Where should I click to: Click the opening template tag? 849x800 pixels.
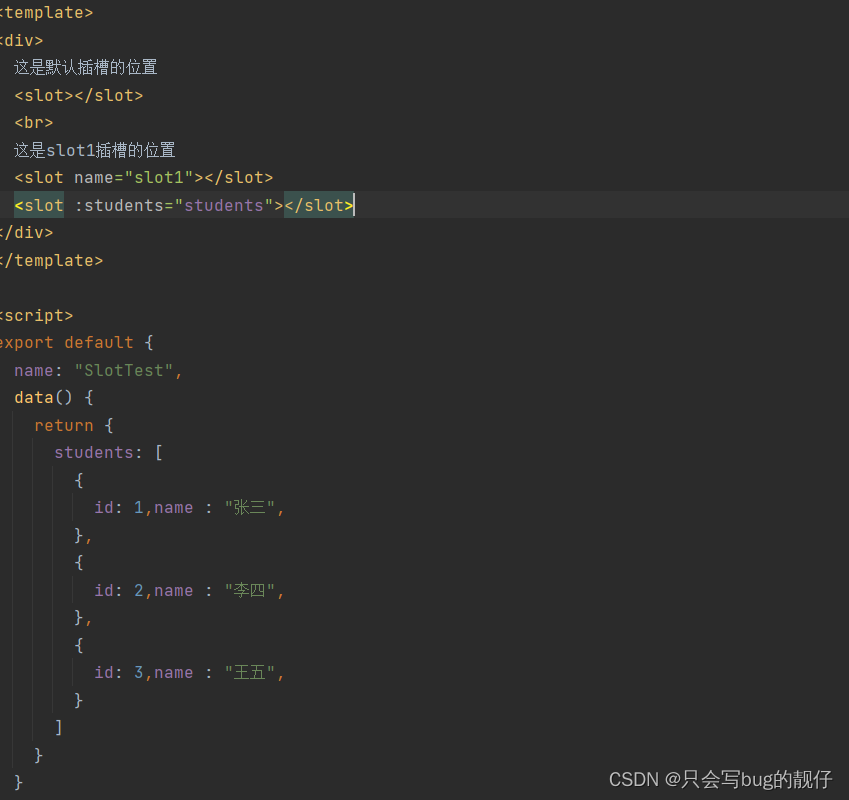[x=47, y=12]
